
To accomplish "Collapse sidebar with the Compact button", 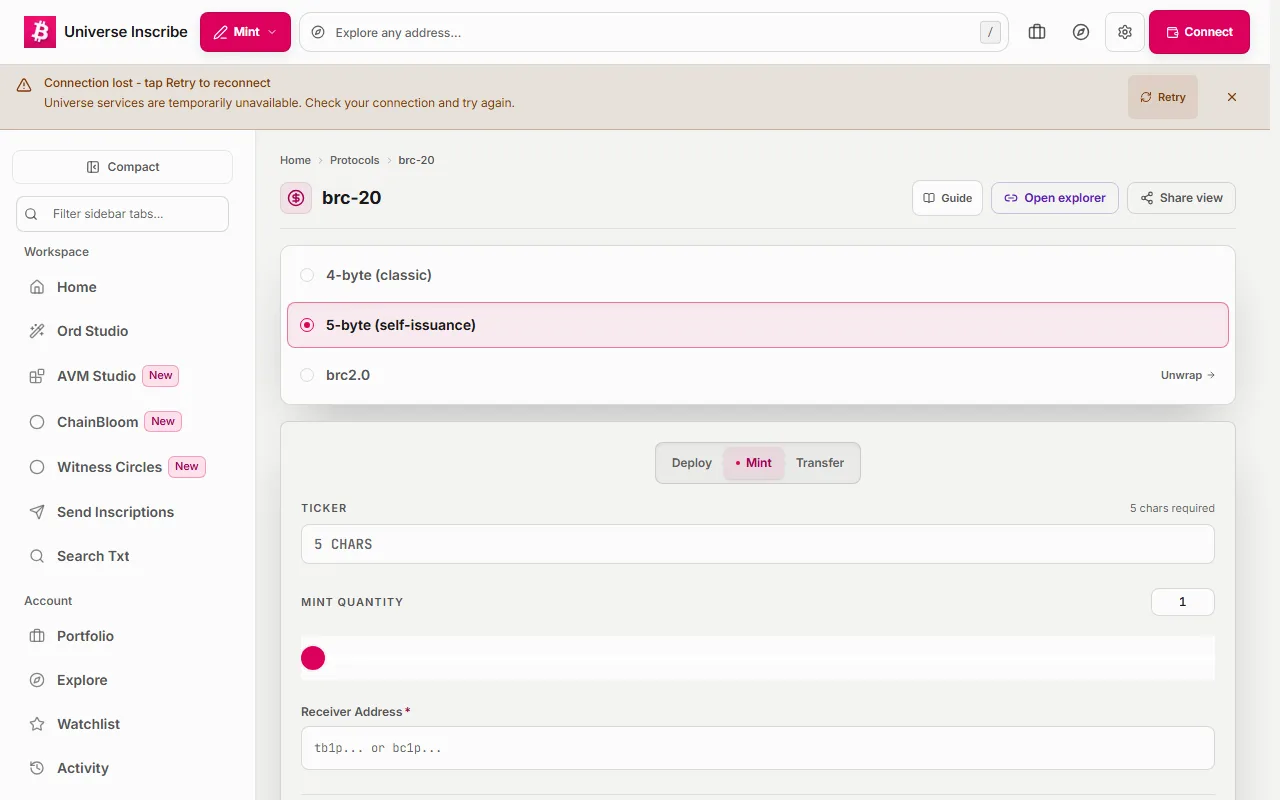I will [122, 167].
